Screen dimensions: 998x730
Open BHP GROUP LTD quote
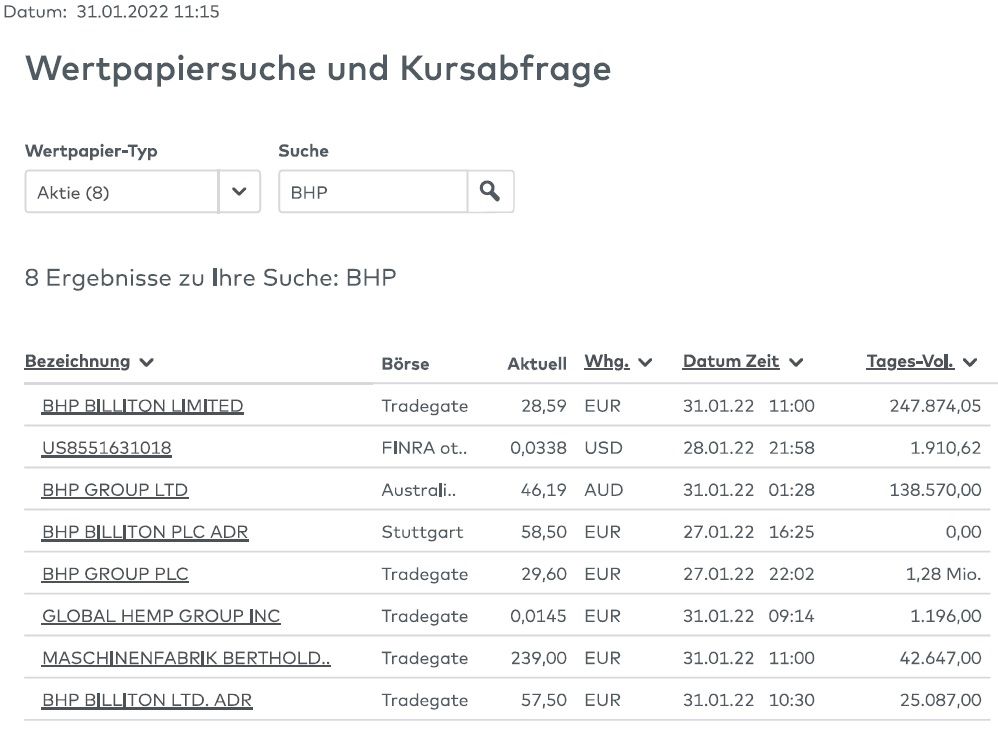113,489
